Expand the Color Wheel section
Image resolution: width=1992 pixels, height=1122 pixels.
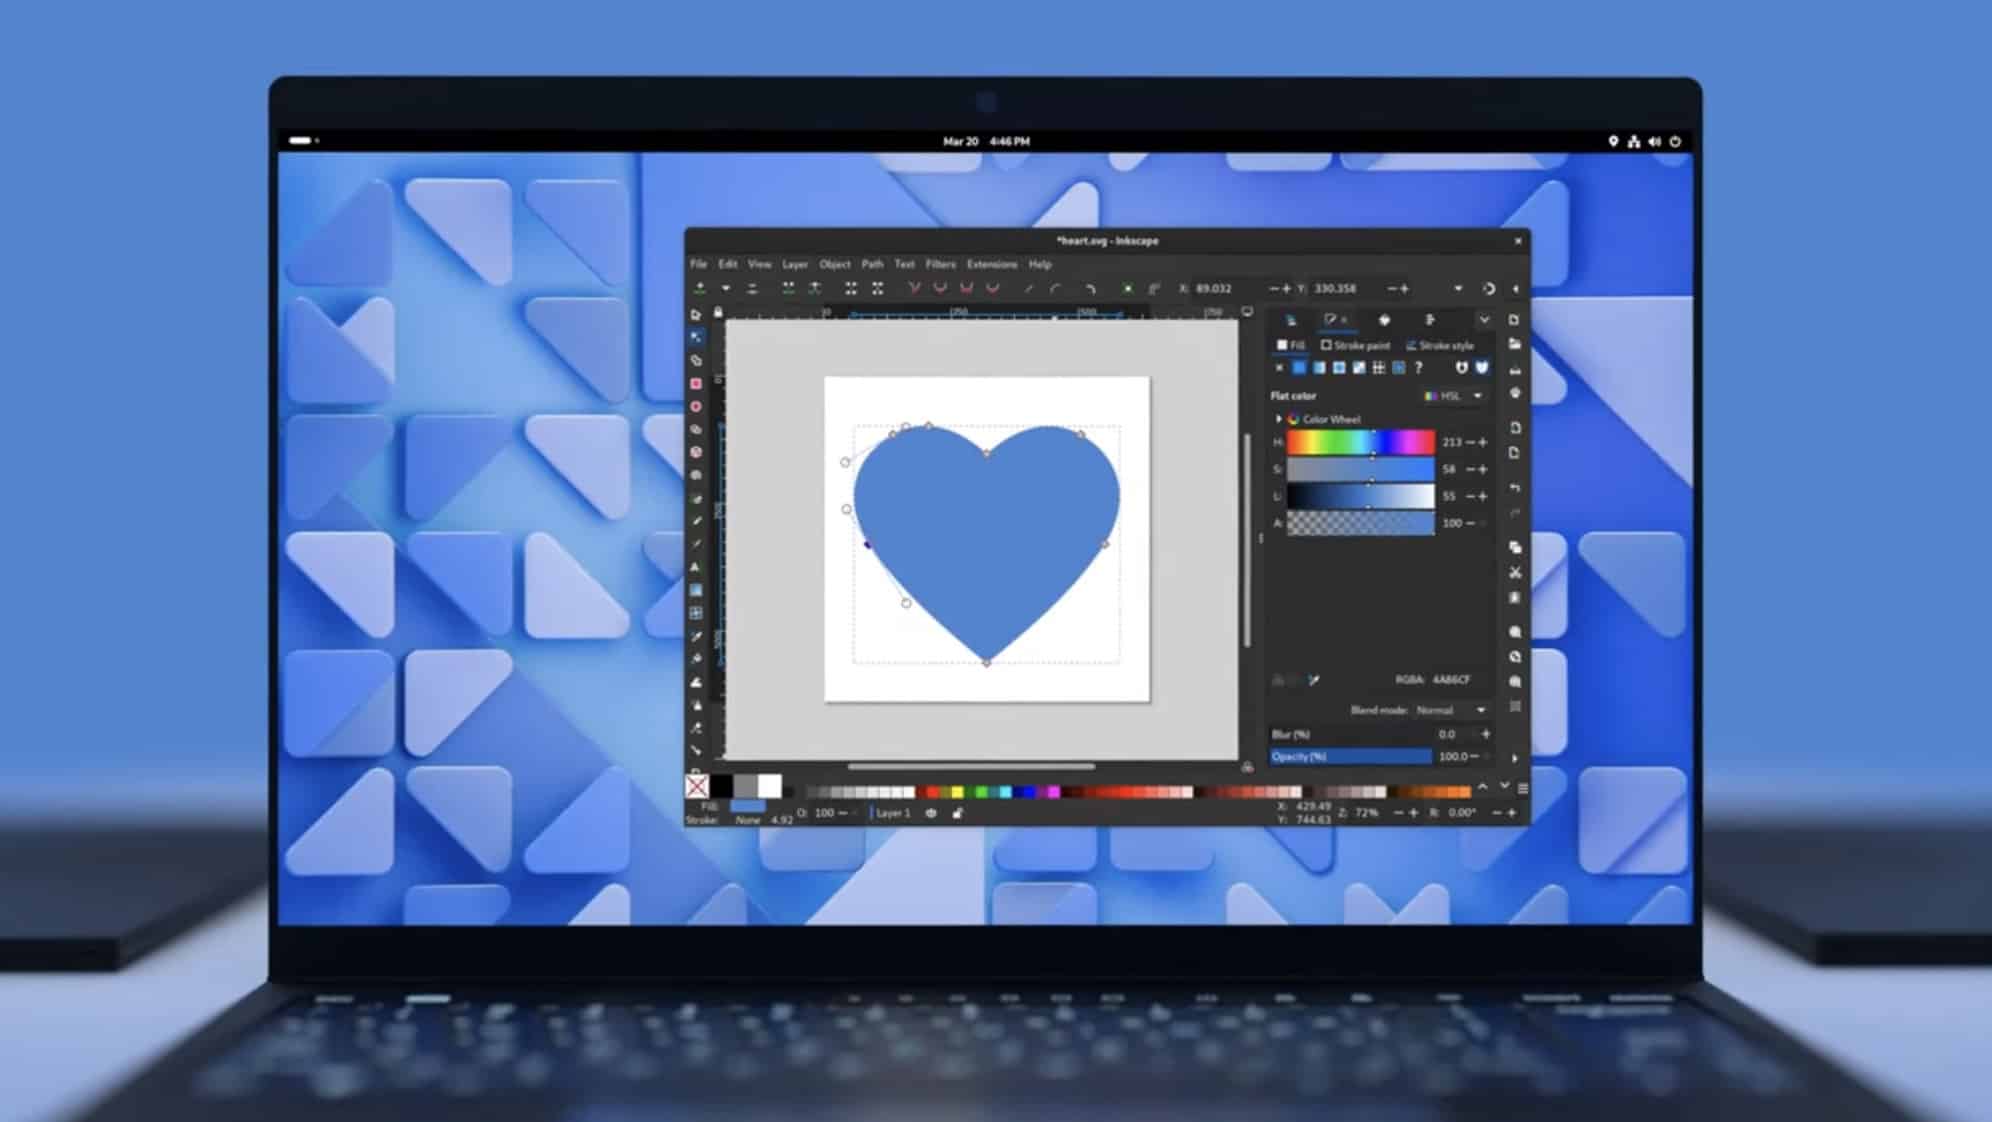[x=1278, y=419]
